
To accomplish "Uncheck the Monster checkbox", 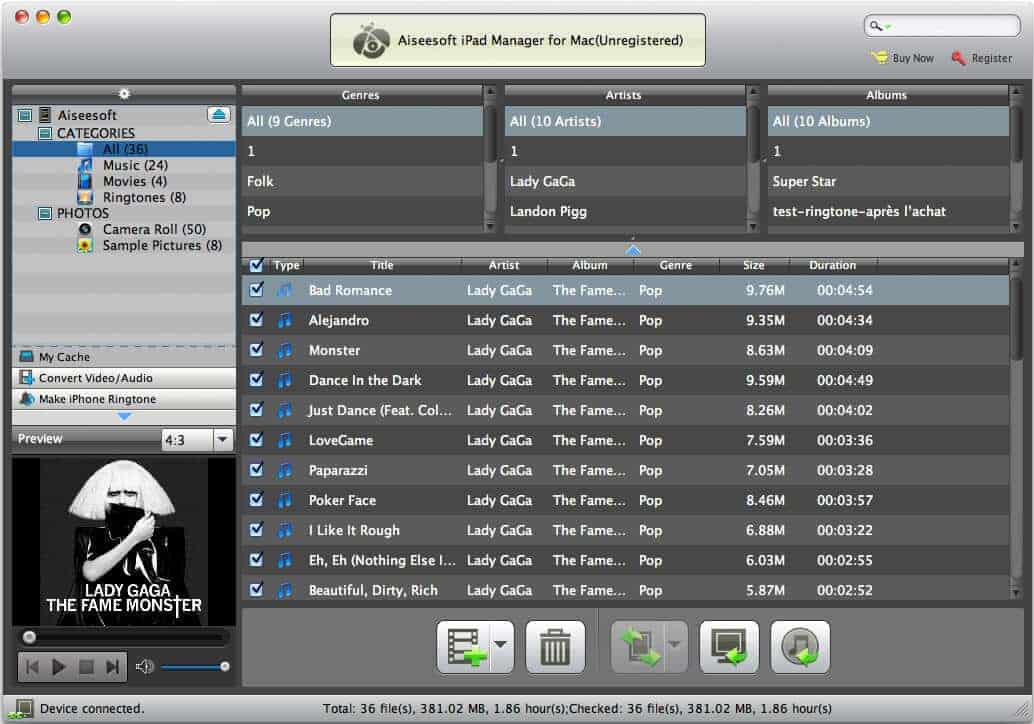I will (x=257, y=349).
